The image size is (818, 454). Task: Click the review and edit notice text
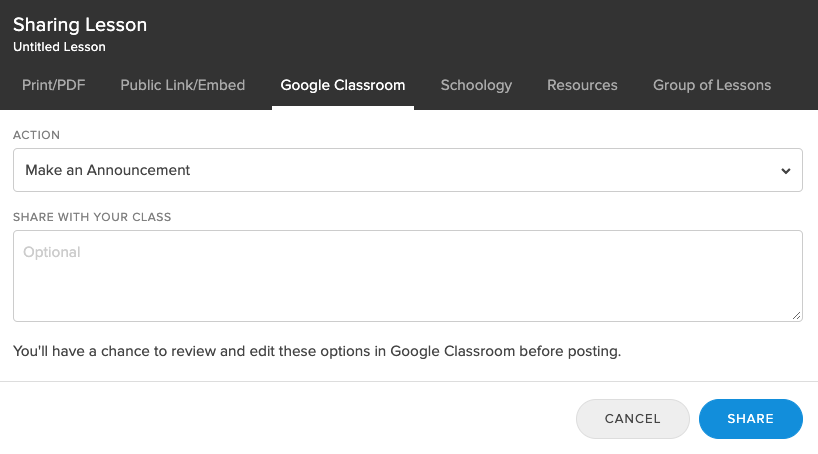pyautogui.click(x=317, y=351)
